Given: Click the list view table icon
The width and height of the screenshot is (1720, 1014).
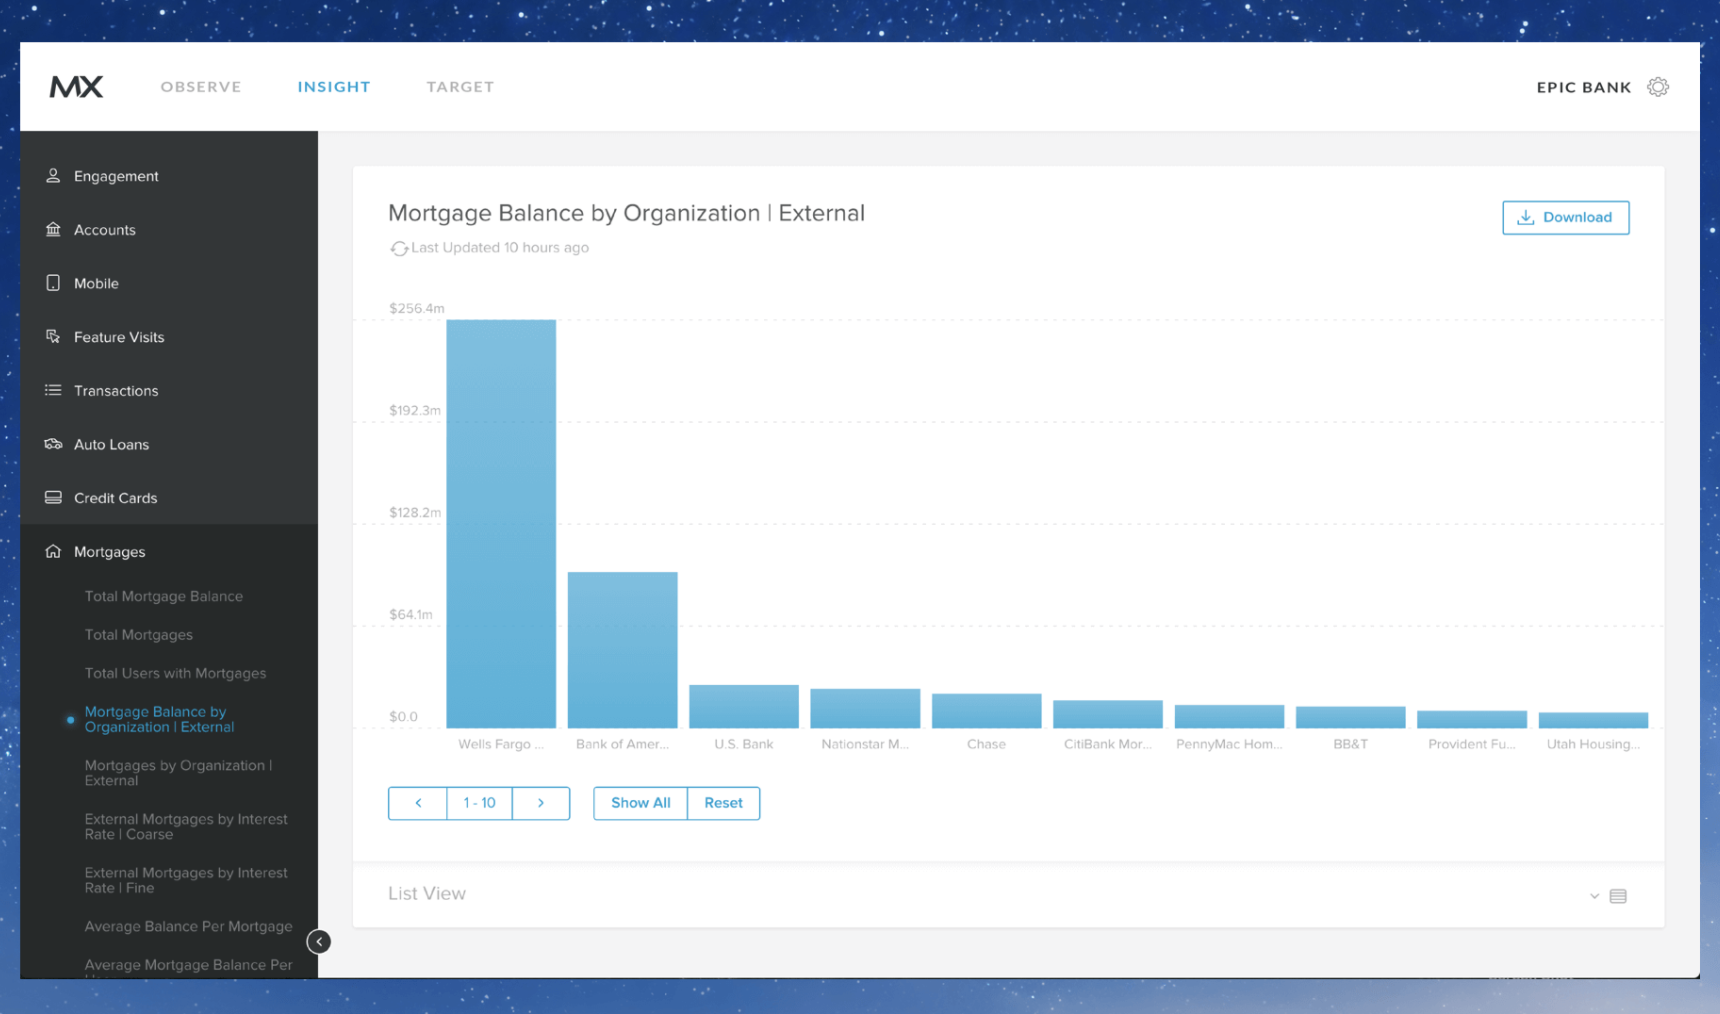Looking at the screenshot, I should (1618, 896).
